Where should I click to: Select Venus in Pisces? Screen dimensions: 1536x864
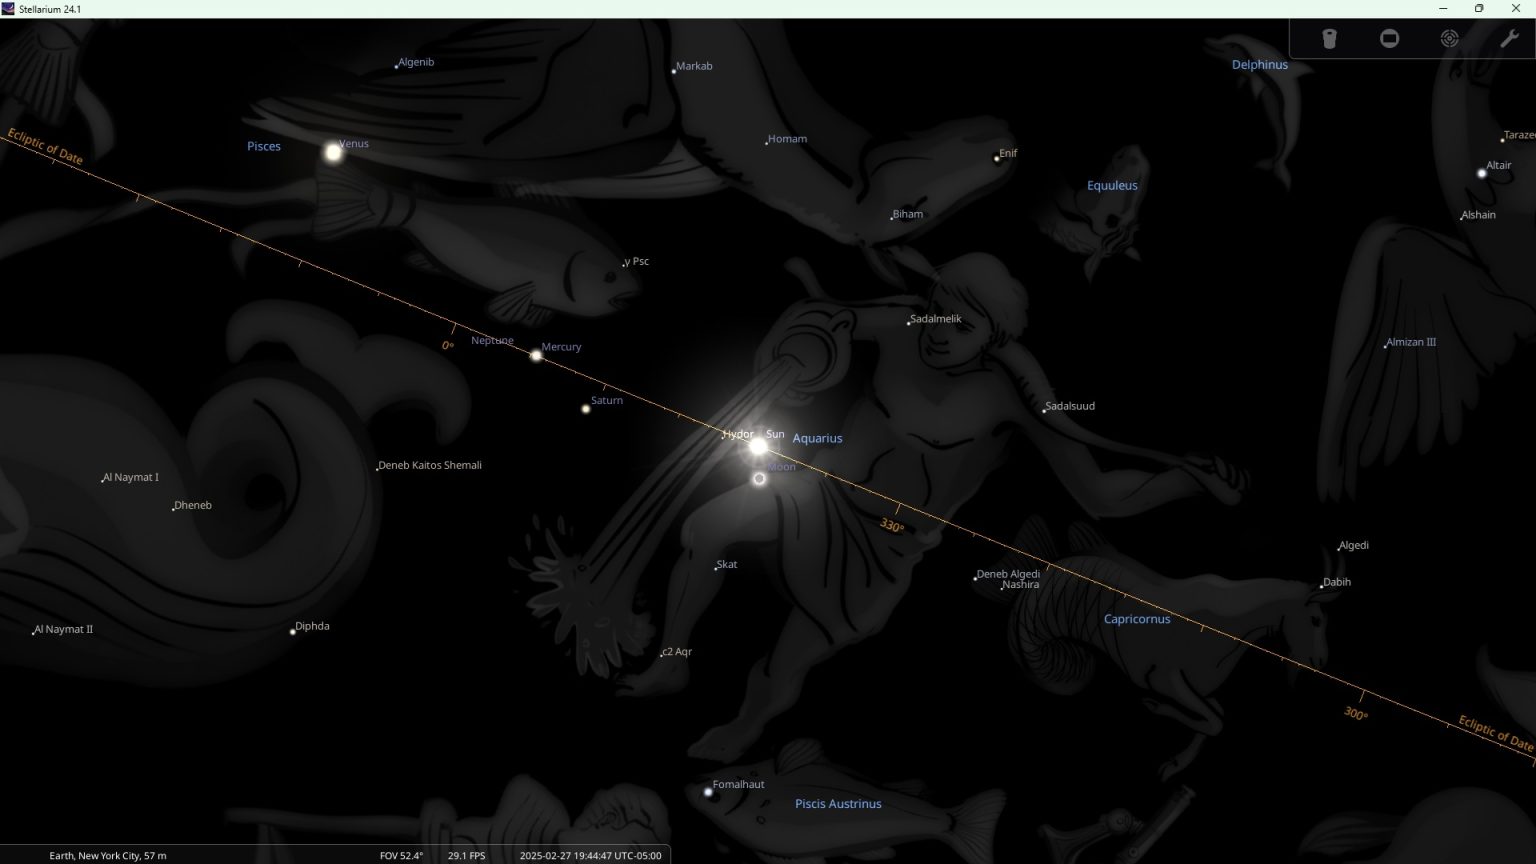333,152
